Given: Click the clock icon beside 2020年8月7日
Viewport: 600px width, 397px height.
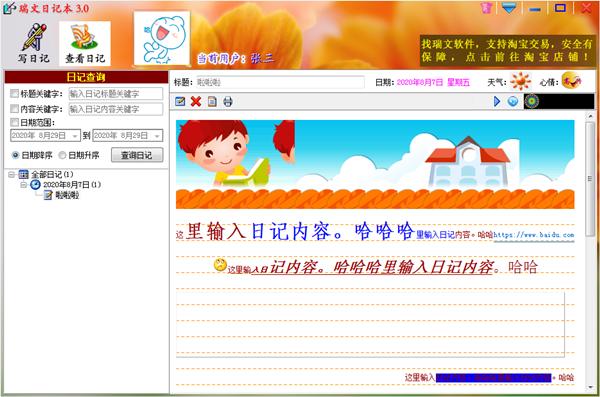Looking at the screenshot, I should 35,185.
